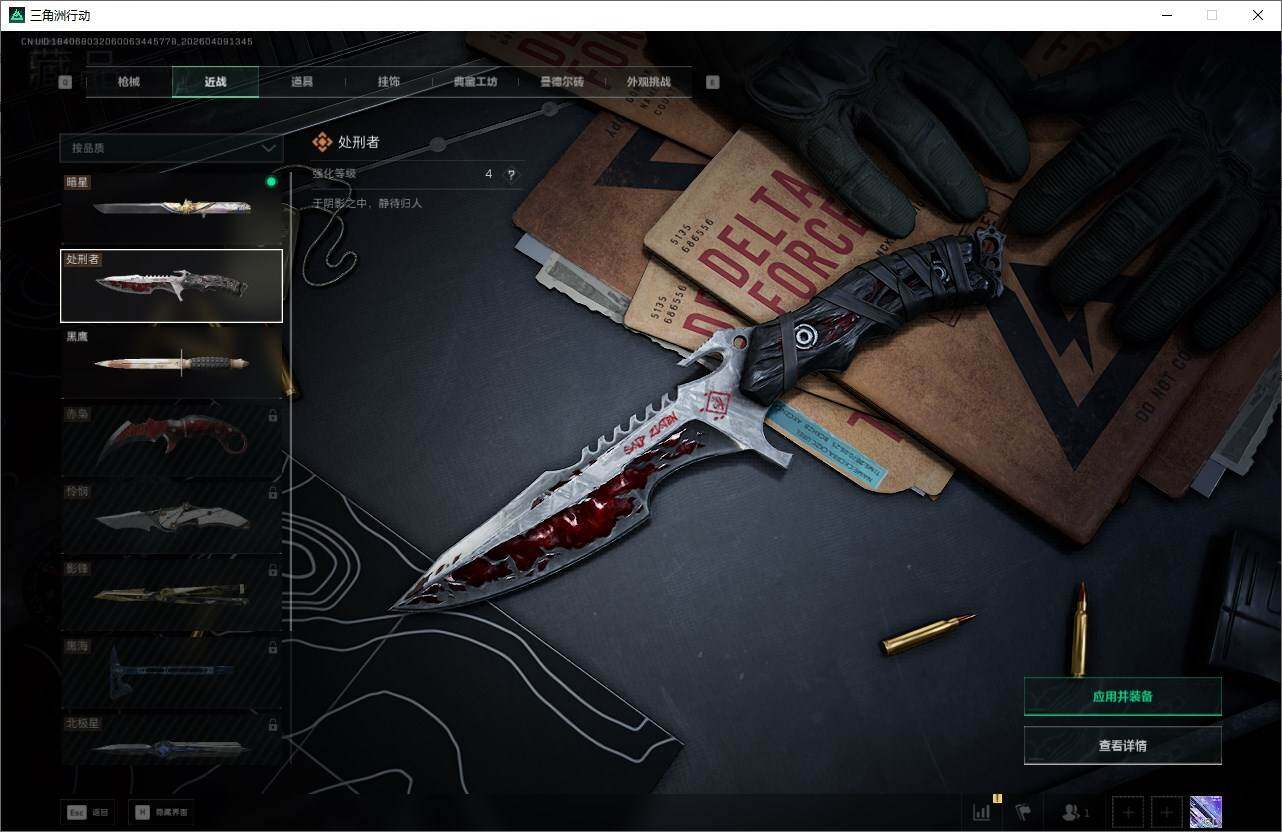Switch to the 枪械 tab
Viewport: 1282px width, 832px height.
coord(129,82)
